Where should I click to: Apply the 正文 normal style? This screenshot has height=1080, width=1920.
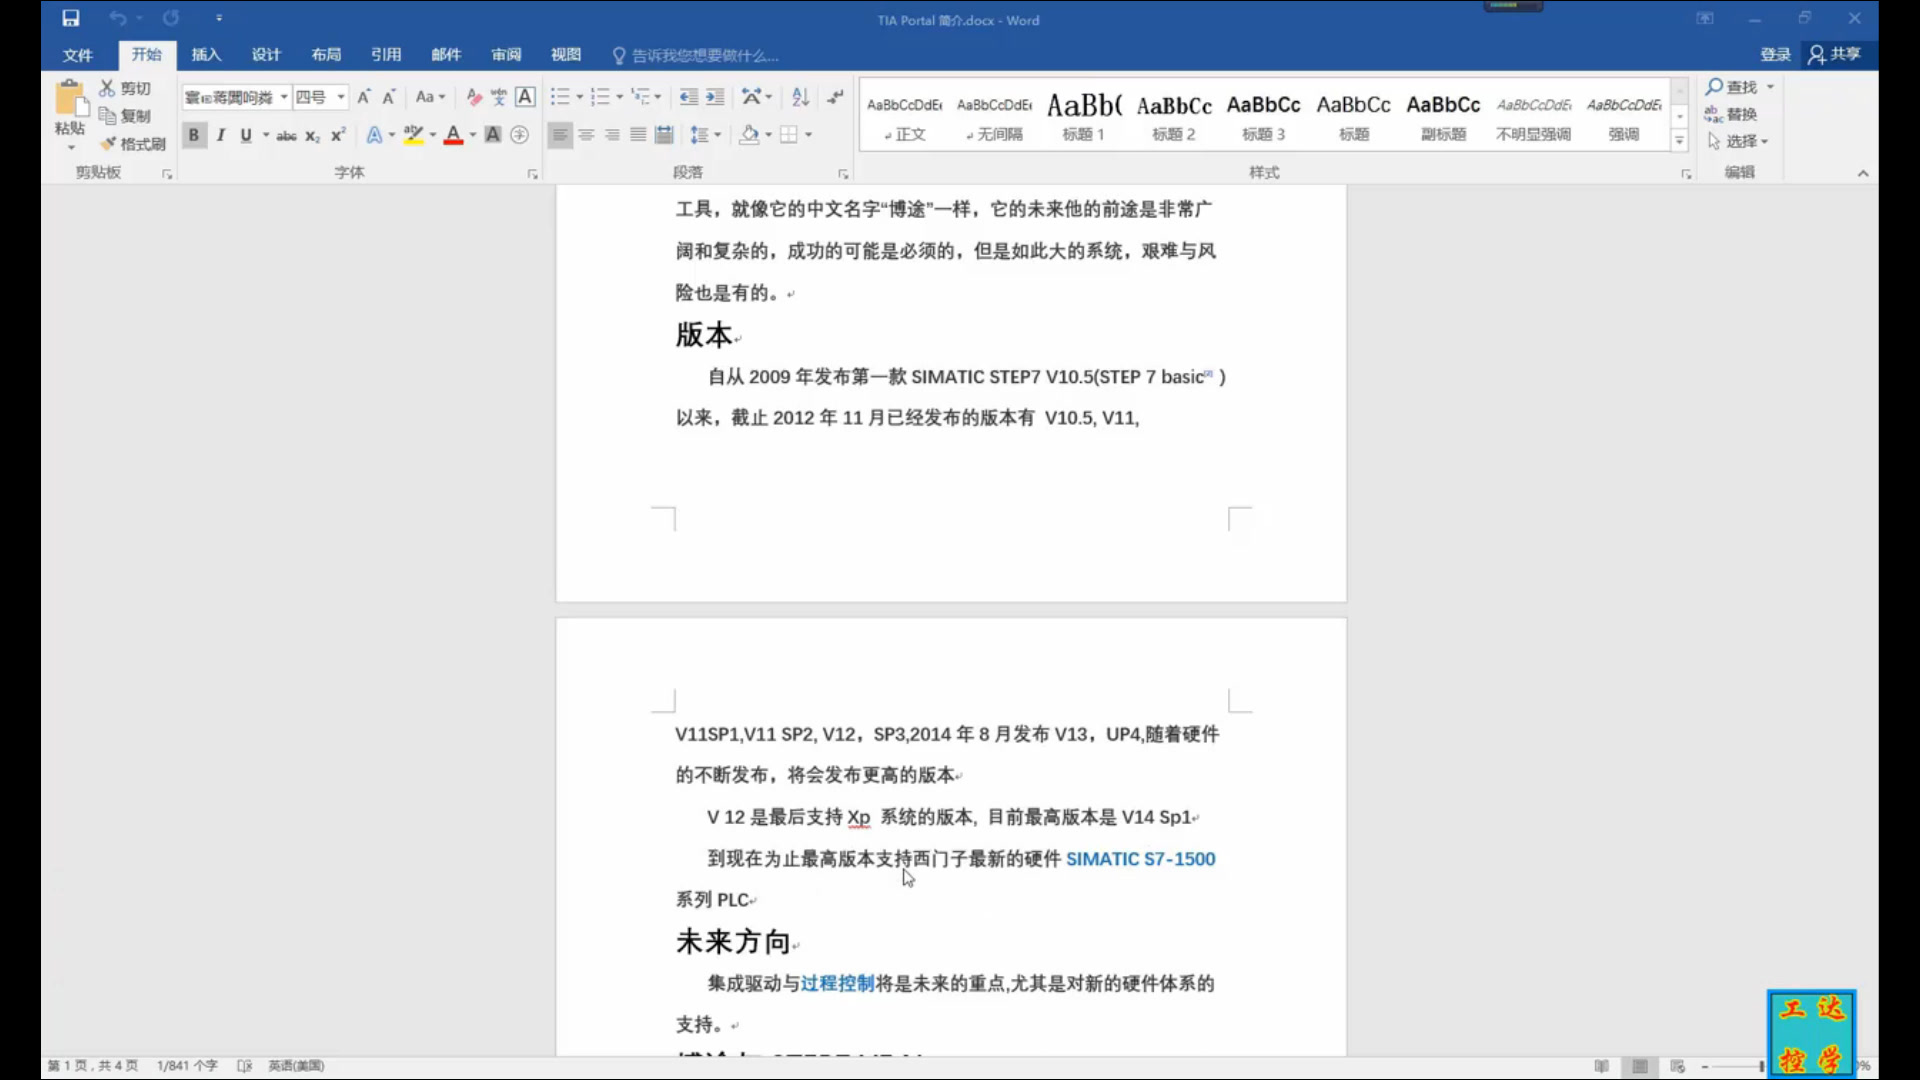[x=904, y=116]
